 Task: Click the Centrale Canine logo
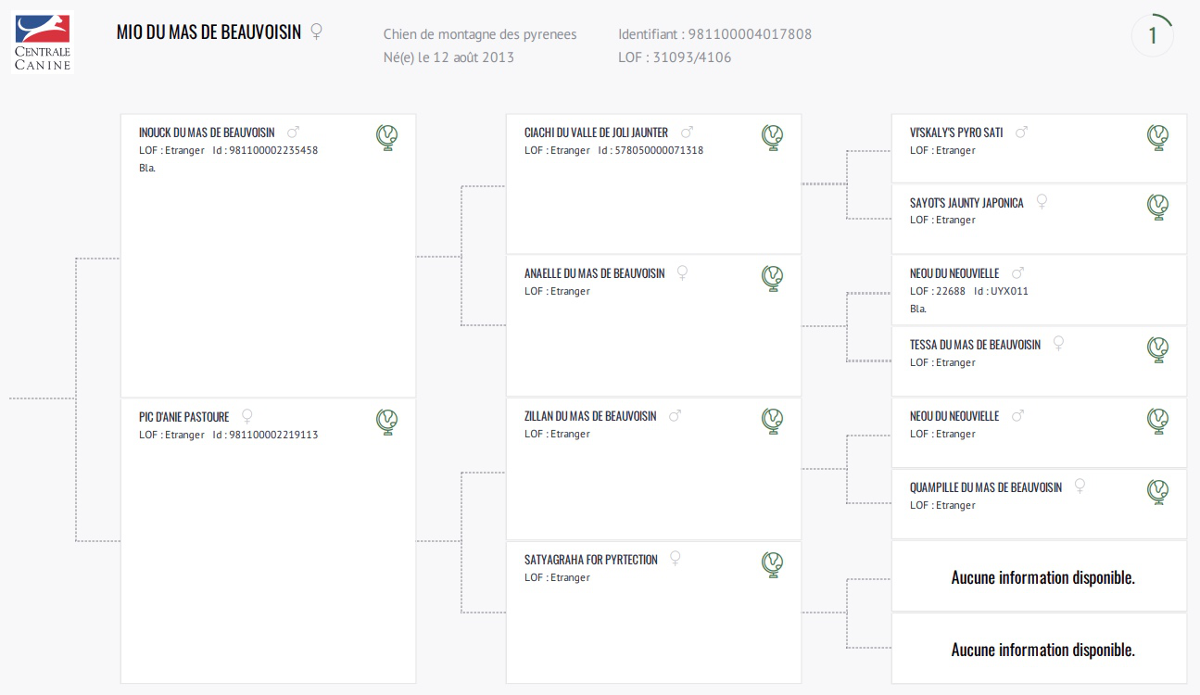(43, 43)
